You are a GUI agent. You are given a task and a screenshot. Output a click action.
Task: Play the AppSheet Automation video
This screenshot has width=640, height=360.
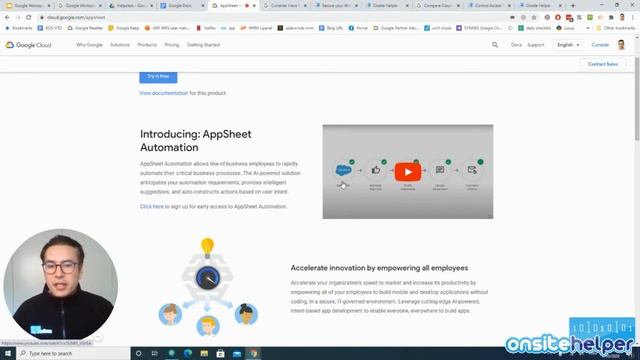click(408, 172)
